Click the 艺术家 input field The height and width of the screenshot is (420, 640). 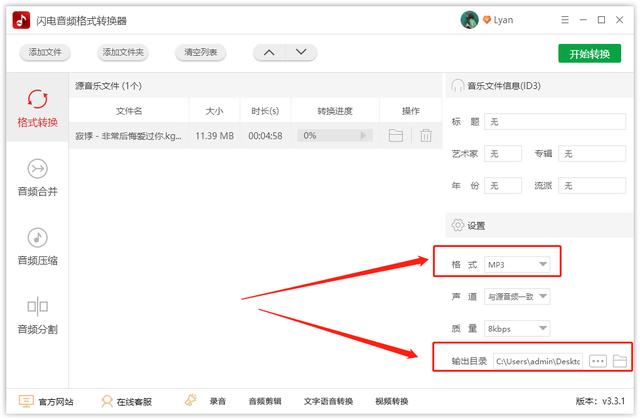point(503,153)
